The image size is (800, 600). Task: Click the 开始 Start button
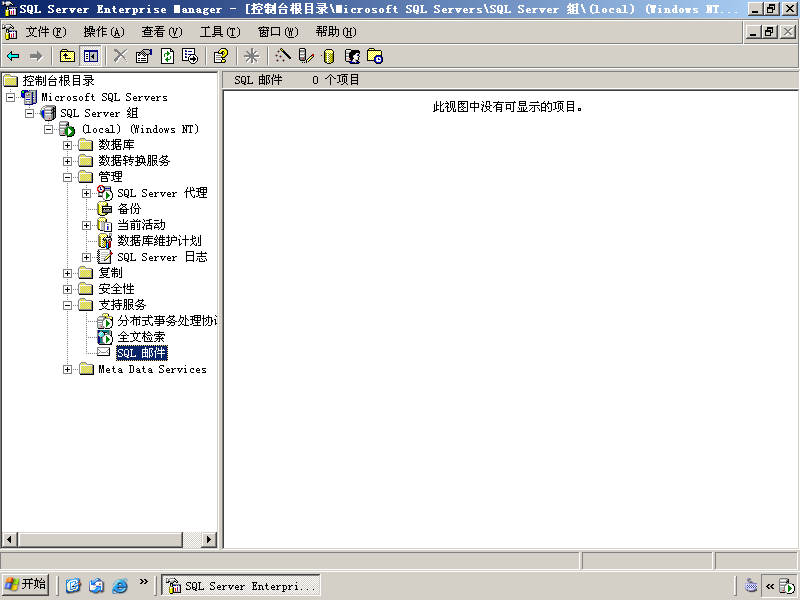(x=26, y=584)
